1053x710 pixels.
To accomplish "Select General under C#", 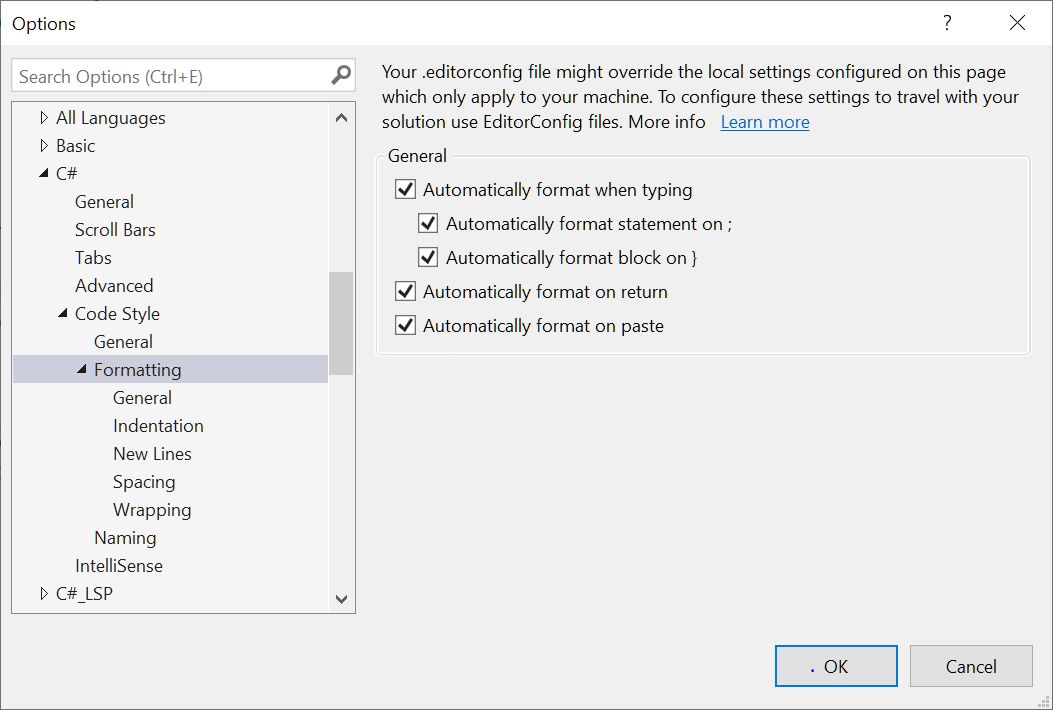I will point(104,202).
